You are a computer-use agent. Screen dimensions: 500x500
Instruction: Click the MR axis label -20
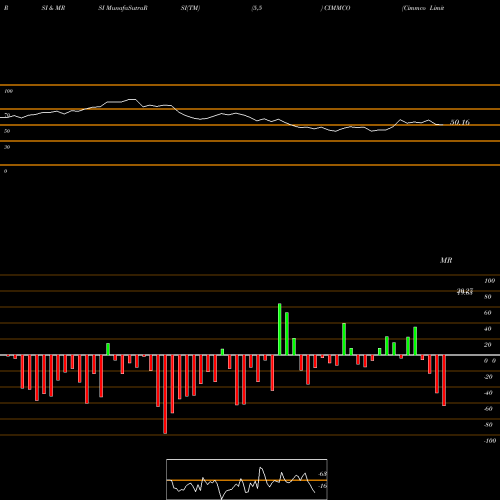pos(488,377)
